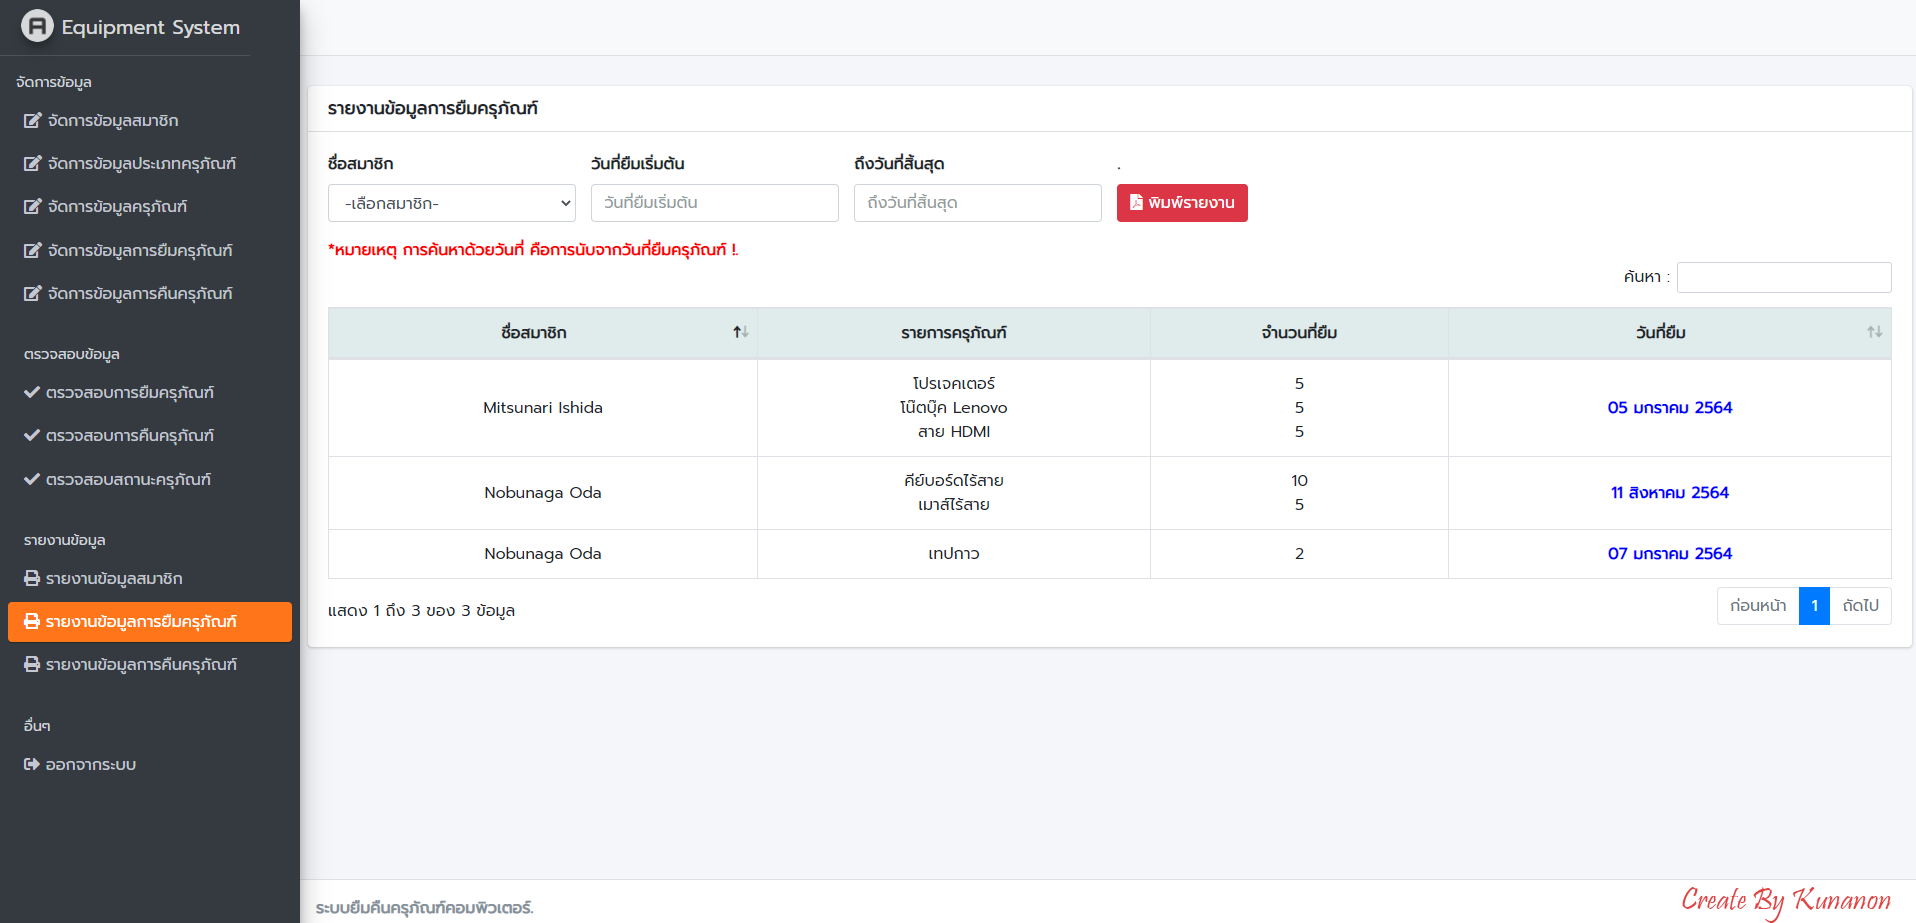Open จัดการข้อมูลประเภทครุภัณฑ์ menu item
The image size is (1916, 923).
[x=141, y=164]
